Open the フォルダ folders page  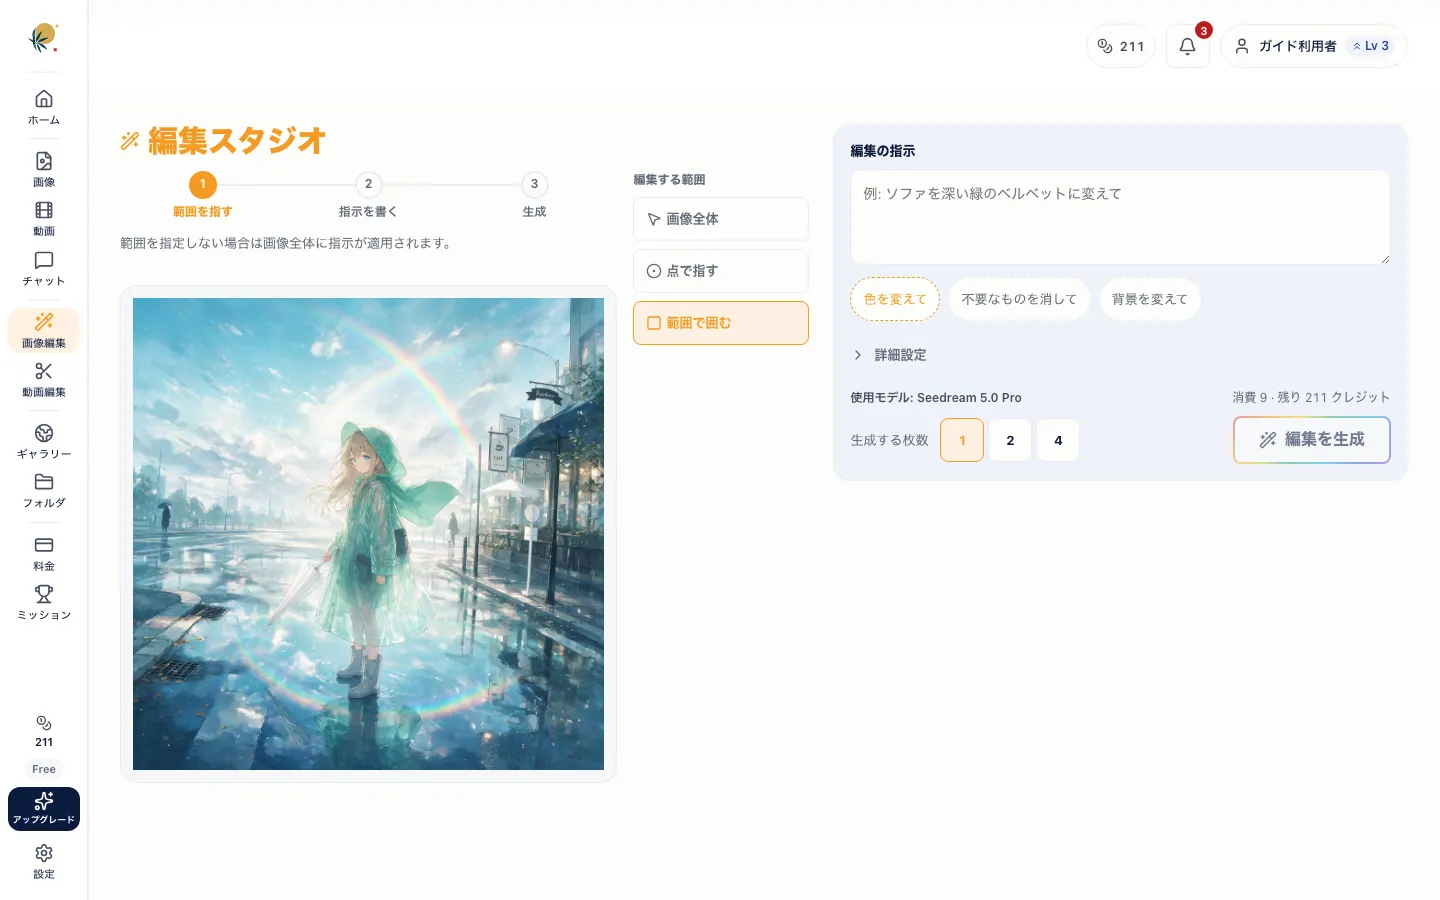tap(44, 491)
